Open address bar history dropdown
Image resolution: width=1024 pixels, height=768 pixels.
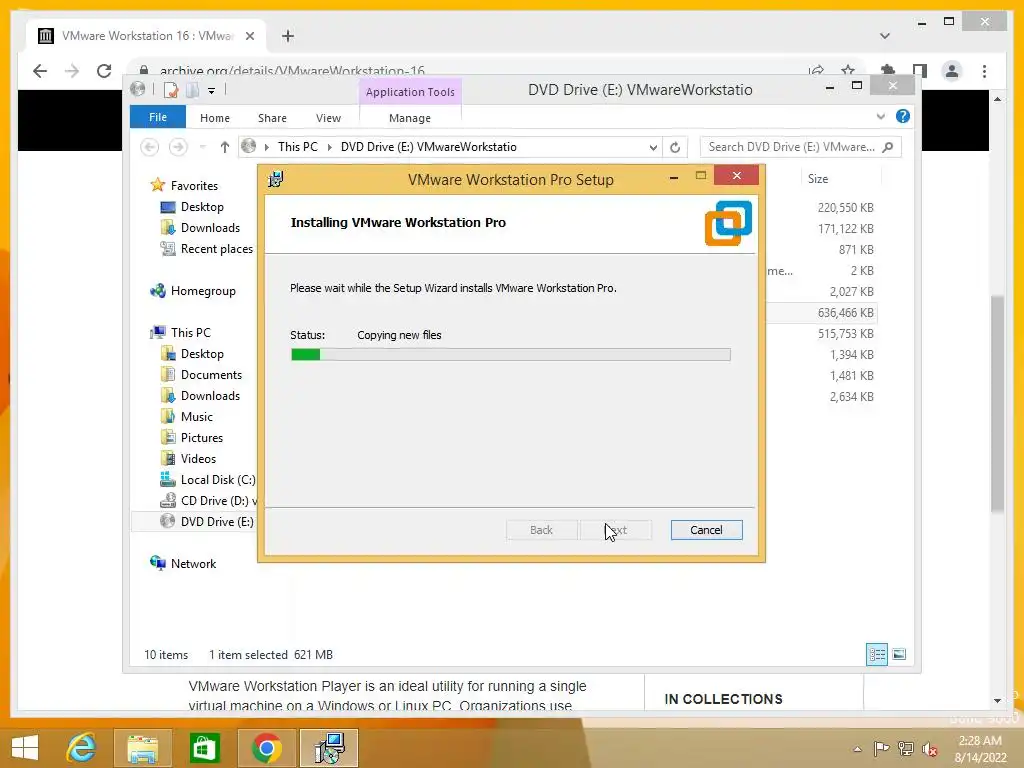(653, 147)
